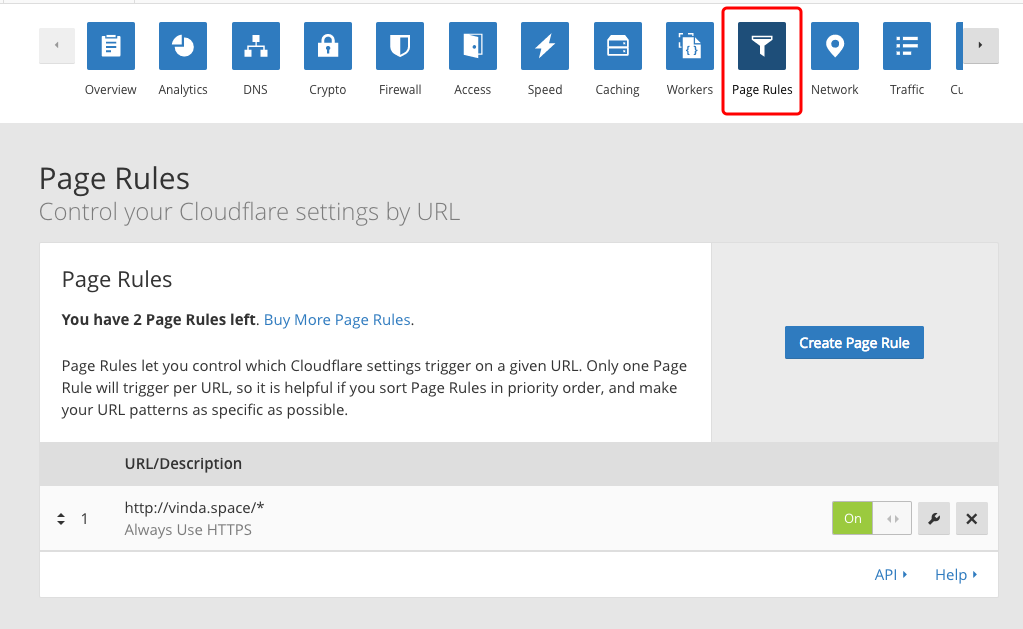Click the Create Page Rule button
The width and height of the screenshot is (1023, 629).
(854, 343)
